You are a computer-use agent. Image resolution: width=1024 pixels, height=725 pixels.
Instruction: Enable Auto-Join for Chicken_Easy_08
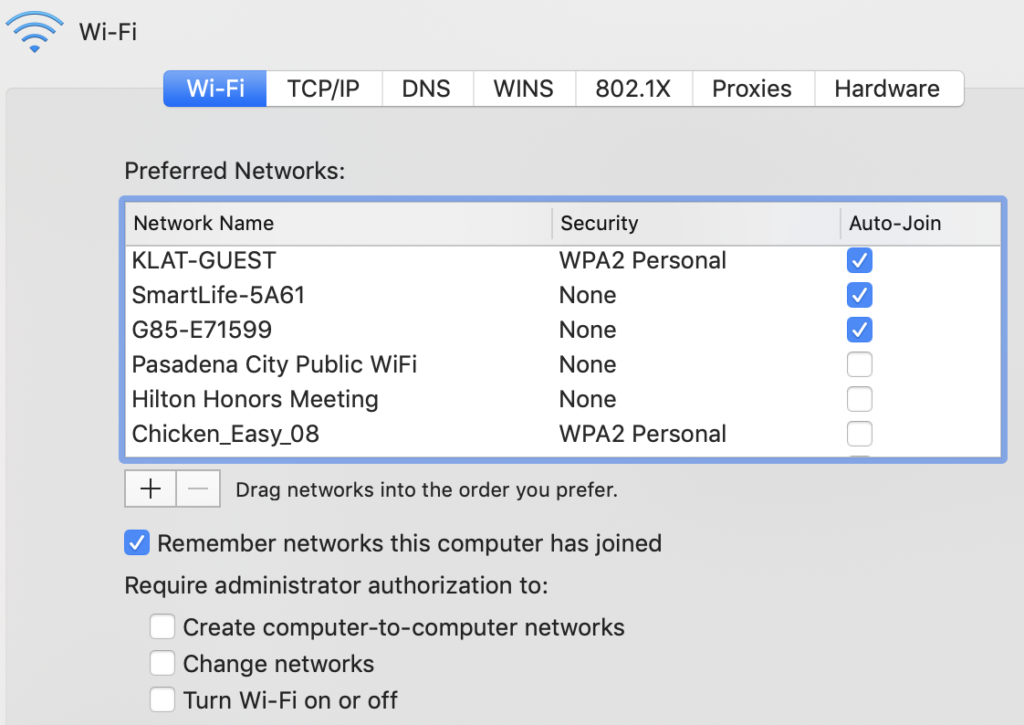[859, 433]
